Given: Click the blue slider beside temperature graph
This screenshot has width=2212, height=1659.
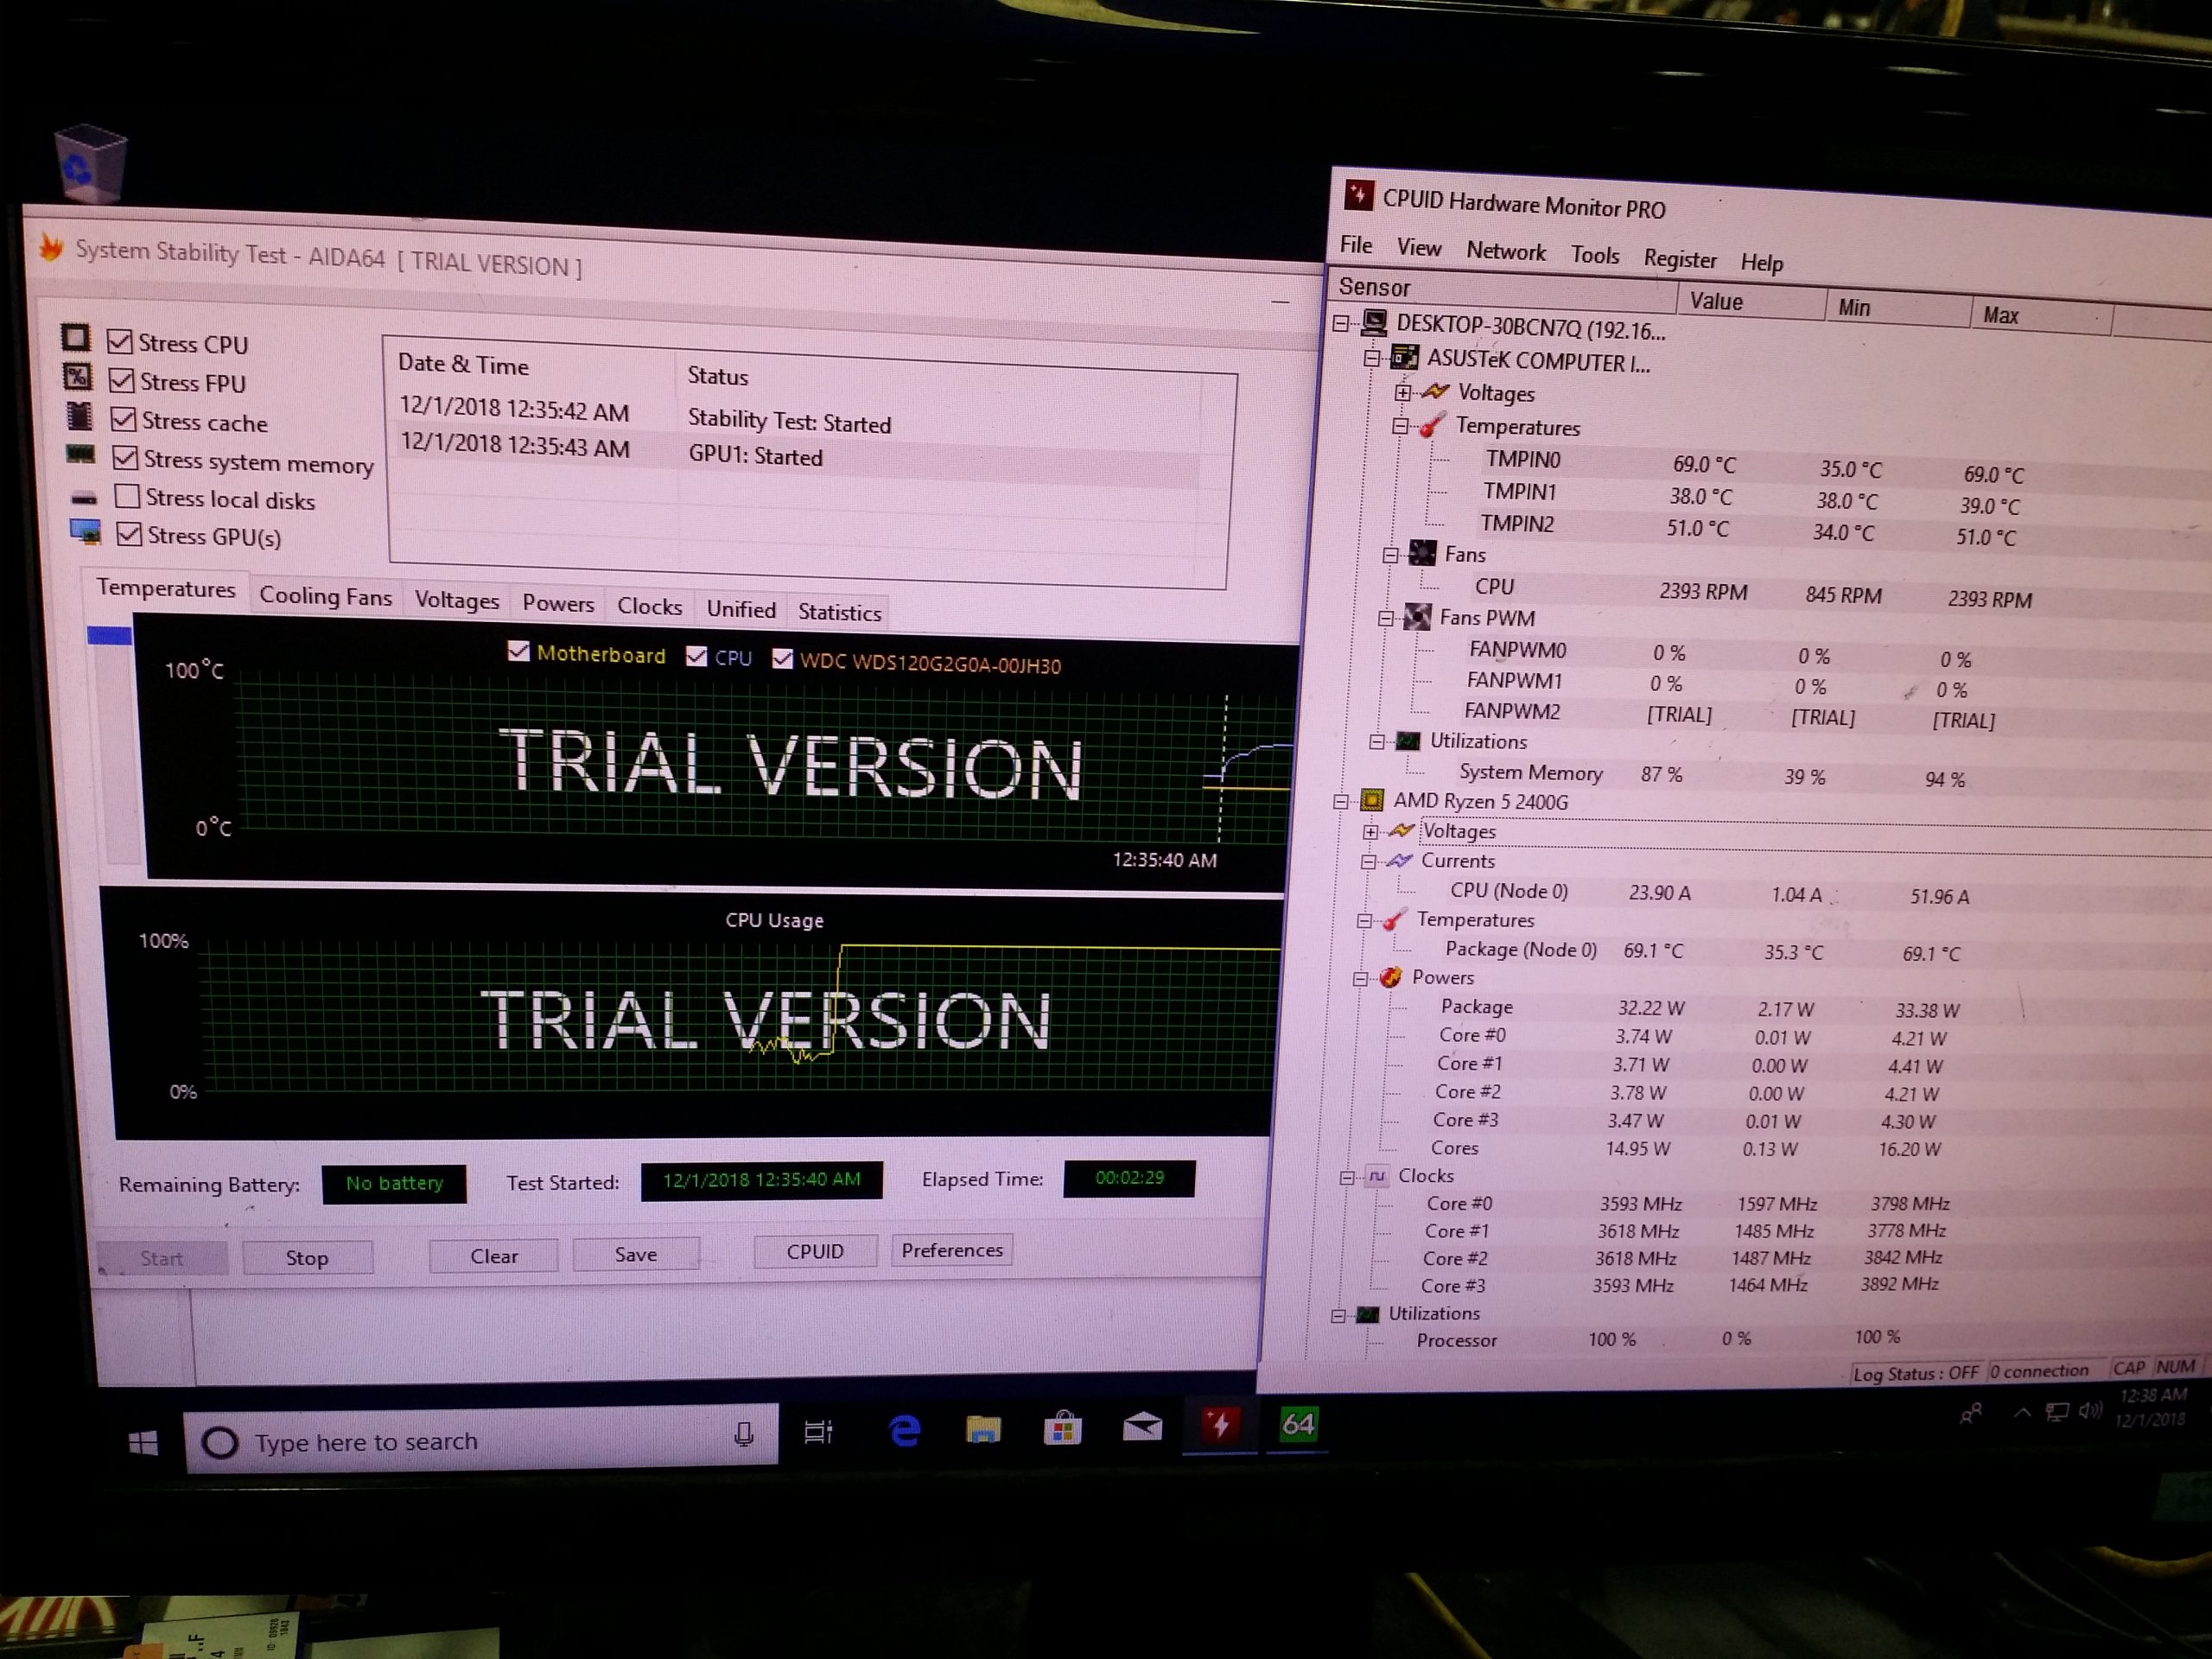Looking at the screenshot, I should 109,635.
